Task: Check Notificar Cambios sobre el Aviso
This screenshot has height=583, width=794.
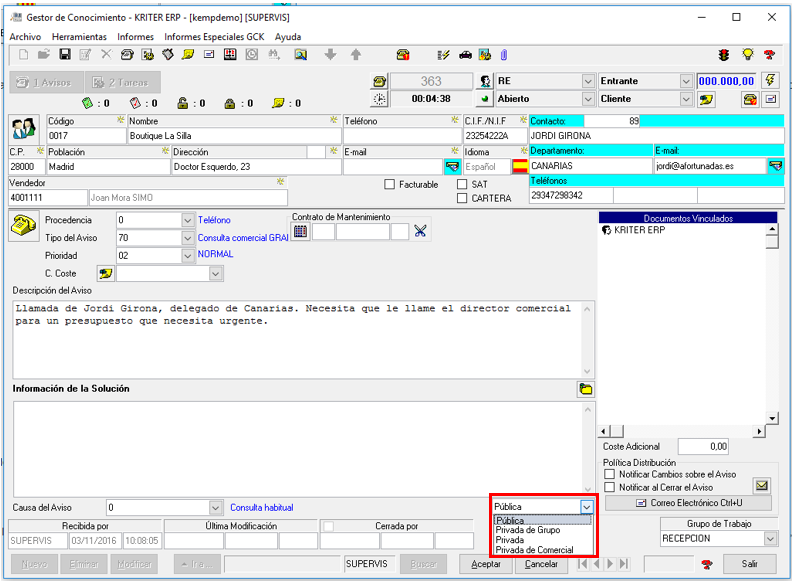Action: [610, 474]
